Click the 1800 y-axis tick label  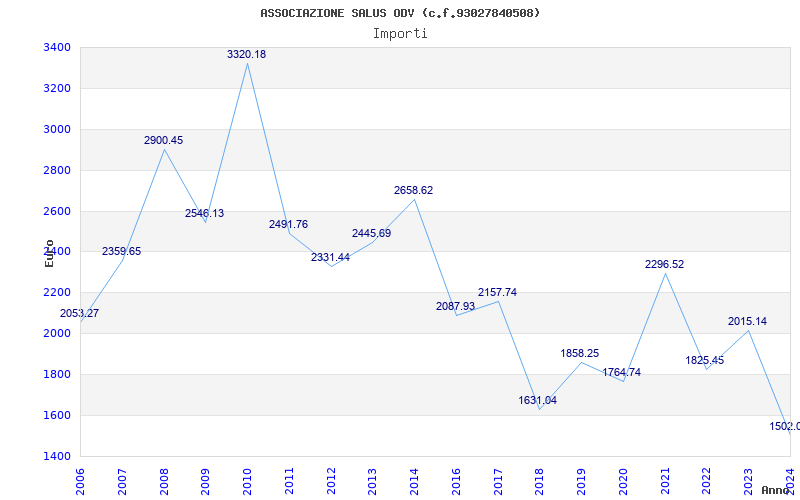(57, 374)
